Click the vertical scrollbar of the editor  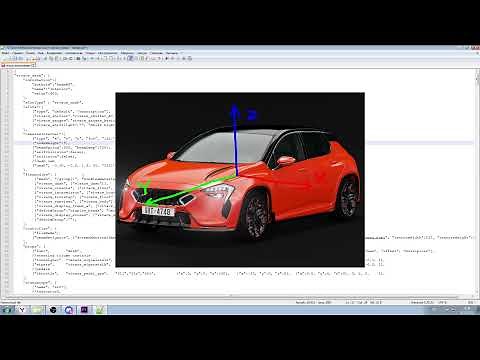(477, 182)
